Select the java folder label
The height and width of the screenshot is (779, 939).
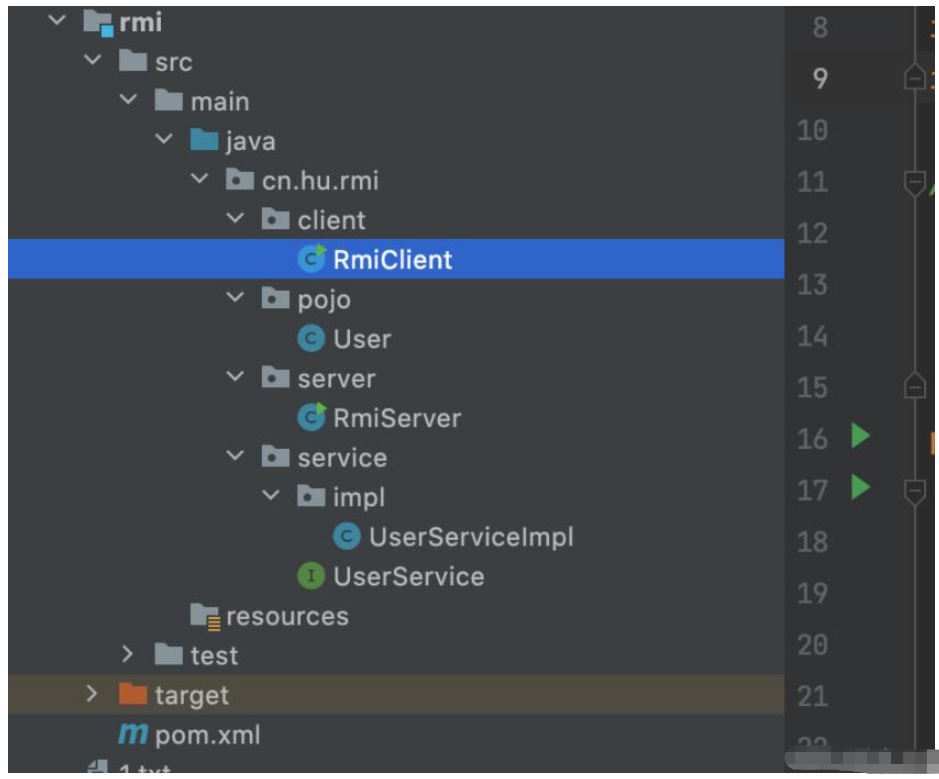point(251,142)
